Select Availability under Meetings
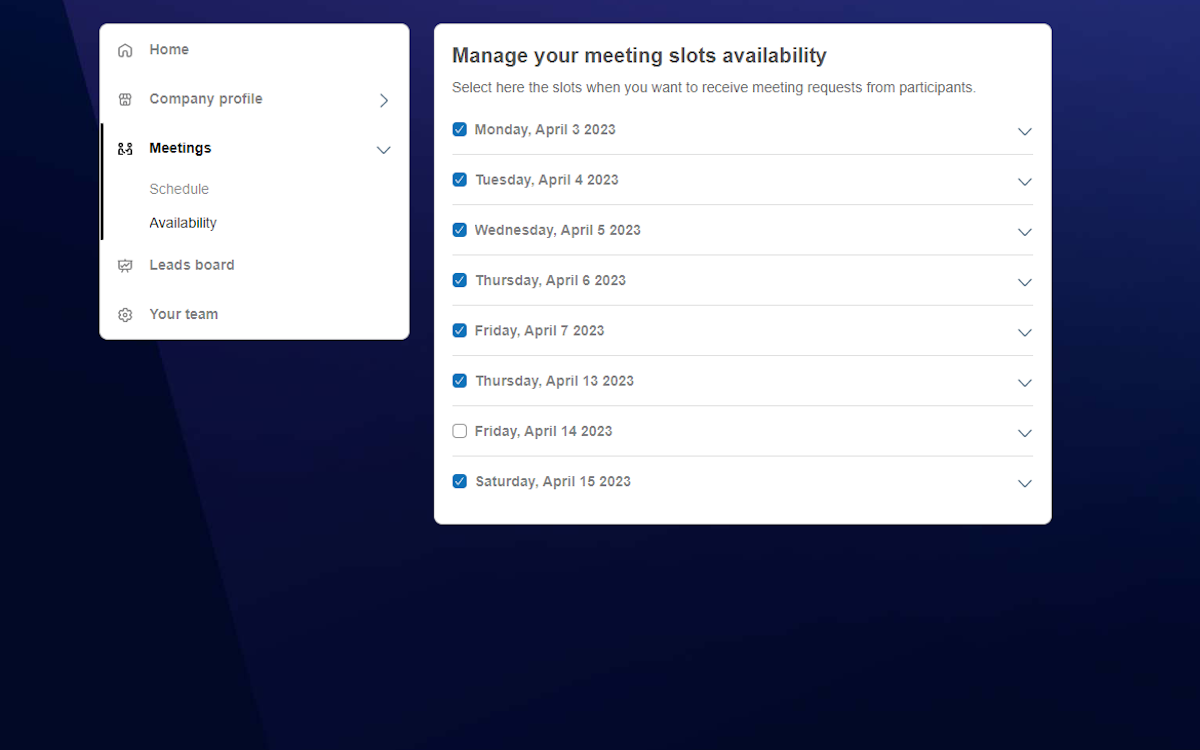This screenshot has width=1200, height=750. click(183, 222)
